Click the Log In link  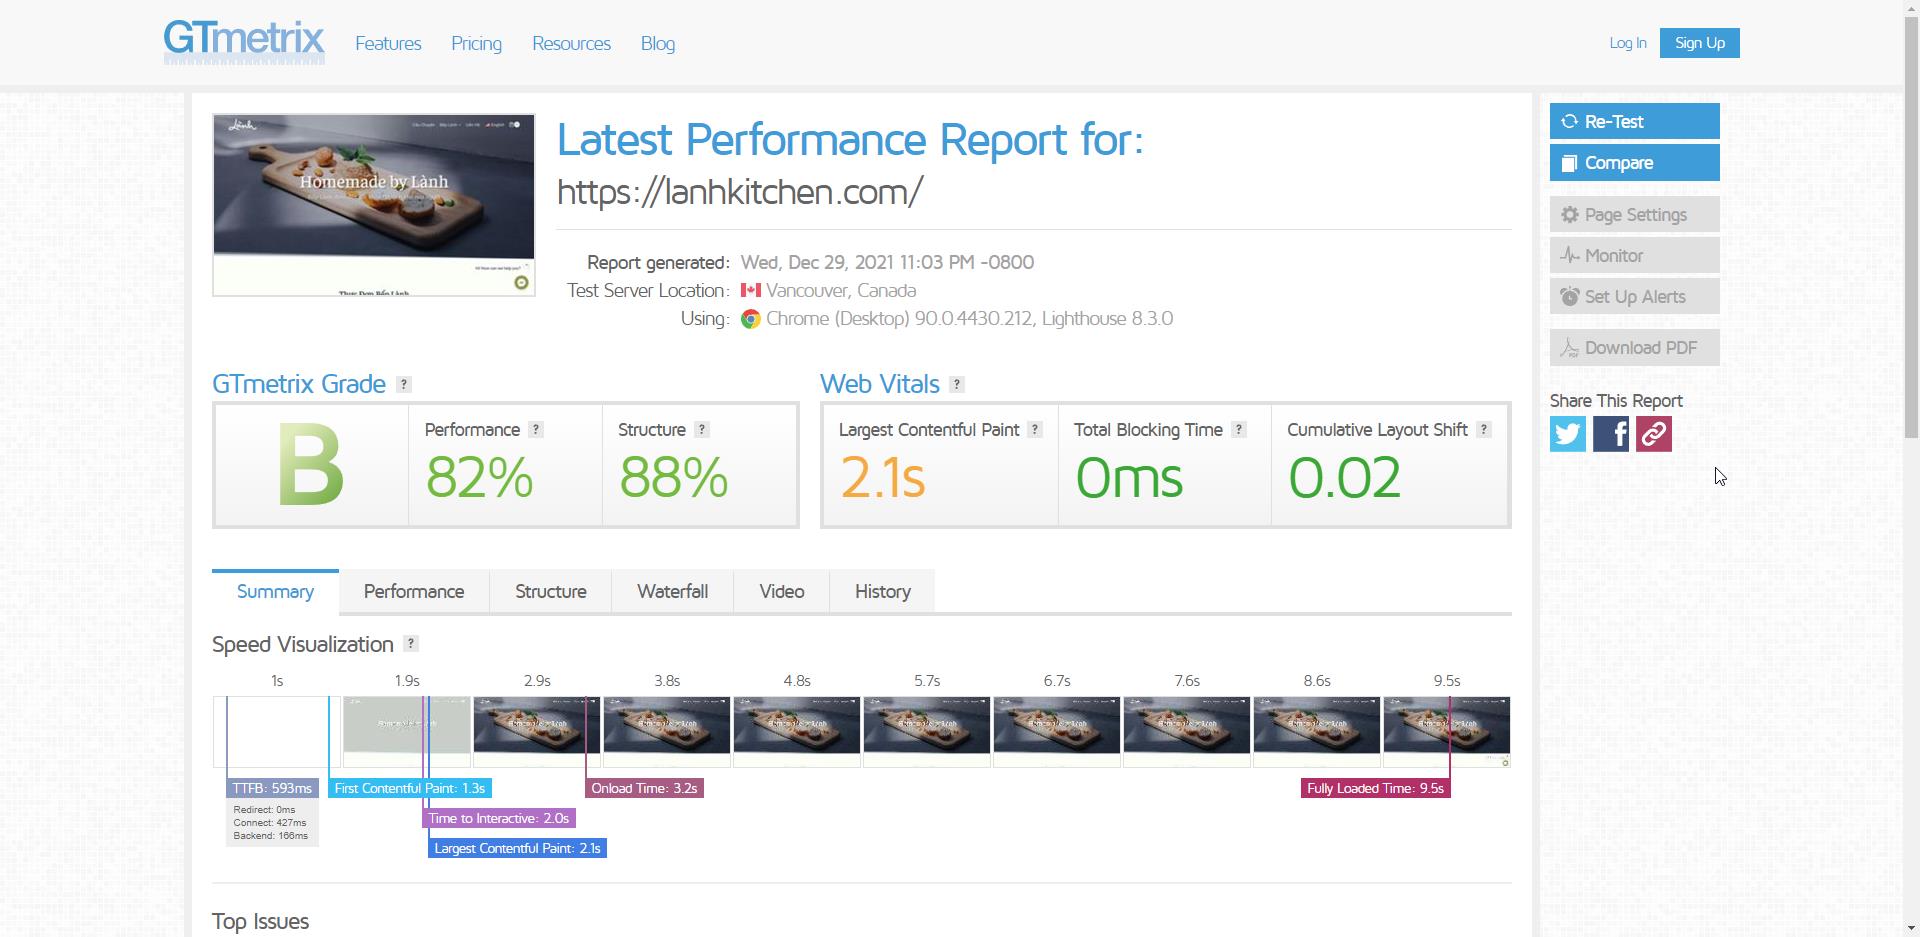point(1627,43)
